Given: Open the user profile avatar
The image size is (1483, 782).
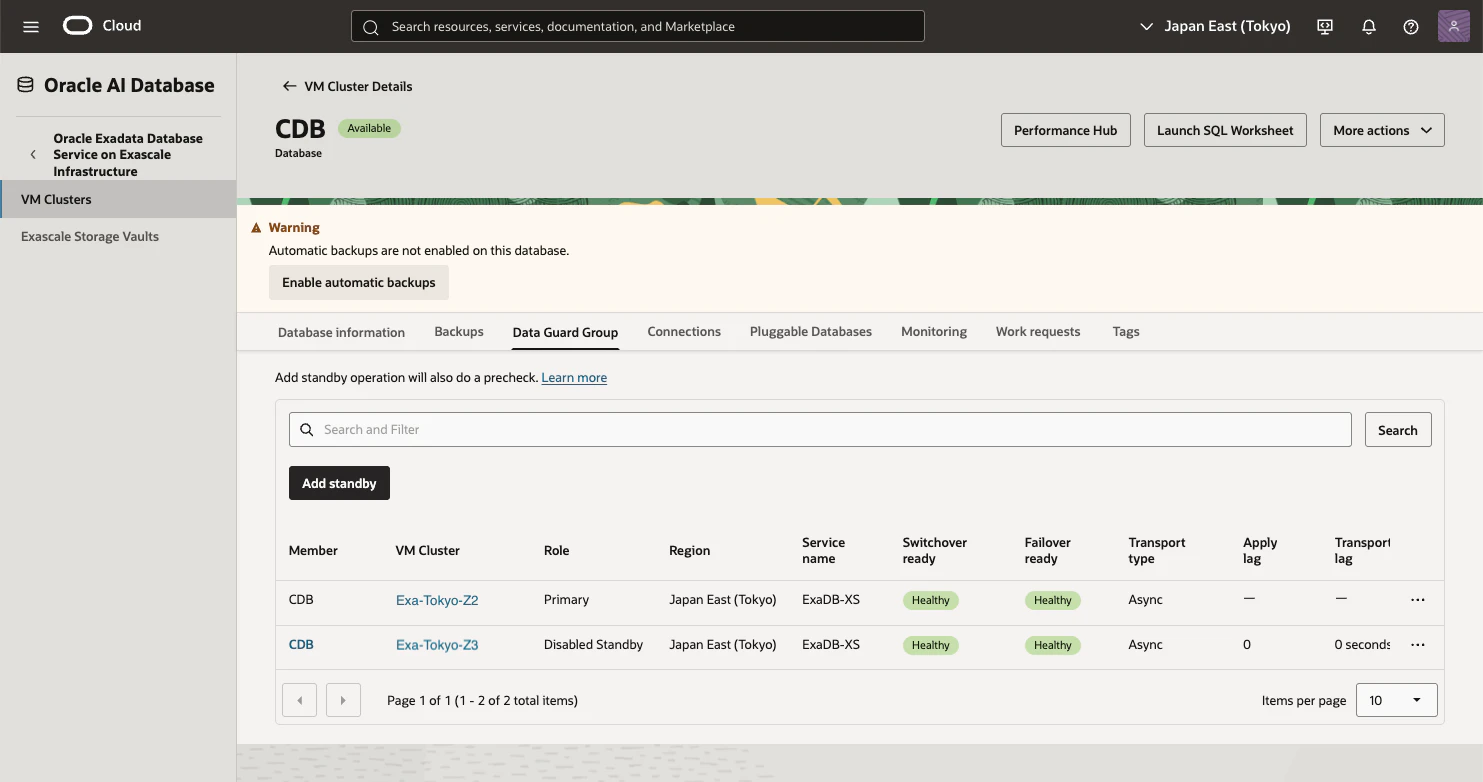Looking at the screenshot, I should click(x=1453, y=26).
